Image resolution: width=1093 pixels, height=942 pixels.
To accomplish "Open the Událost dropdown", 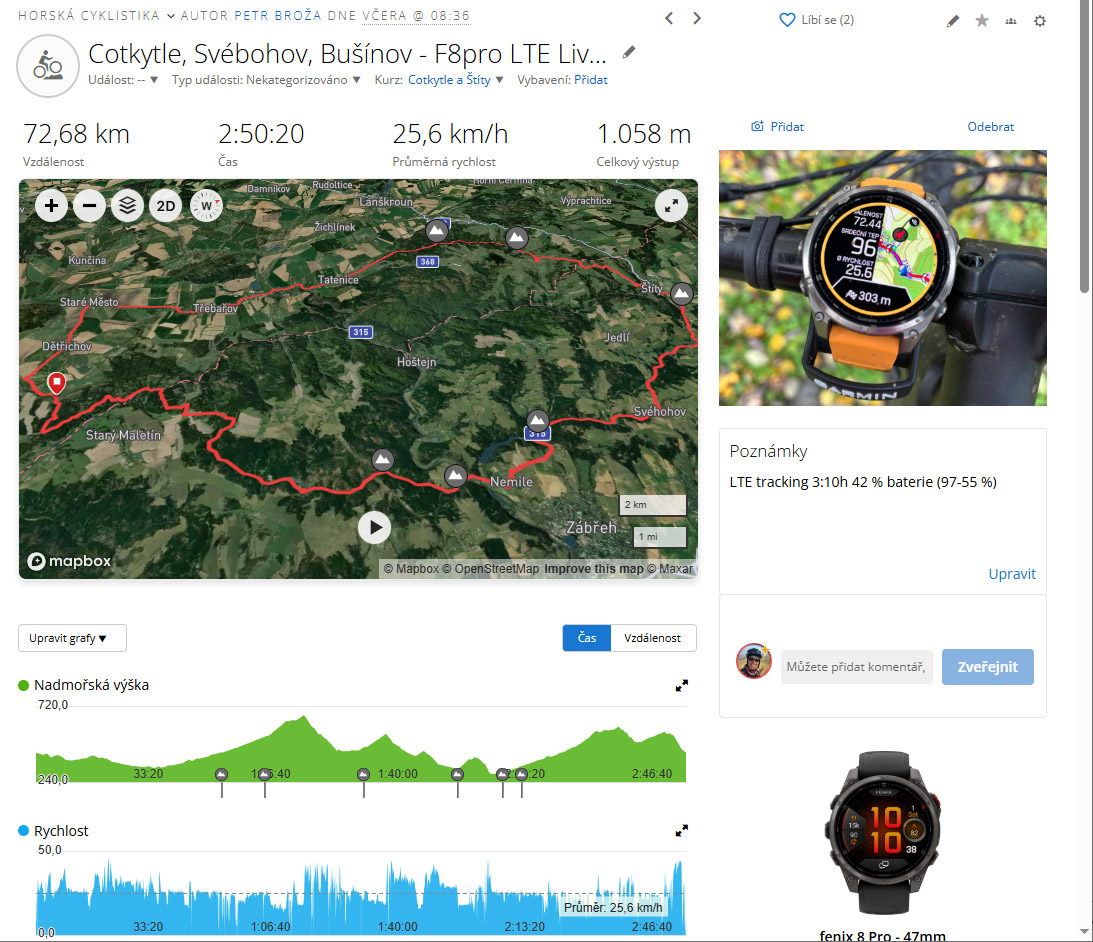I will (123, 80).
